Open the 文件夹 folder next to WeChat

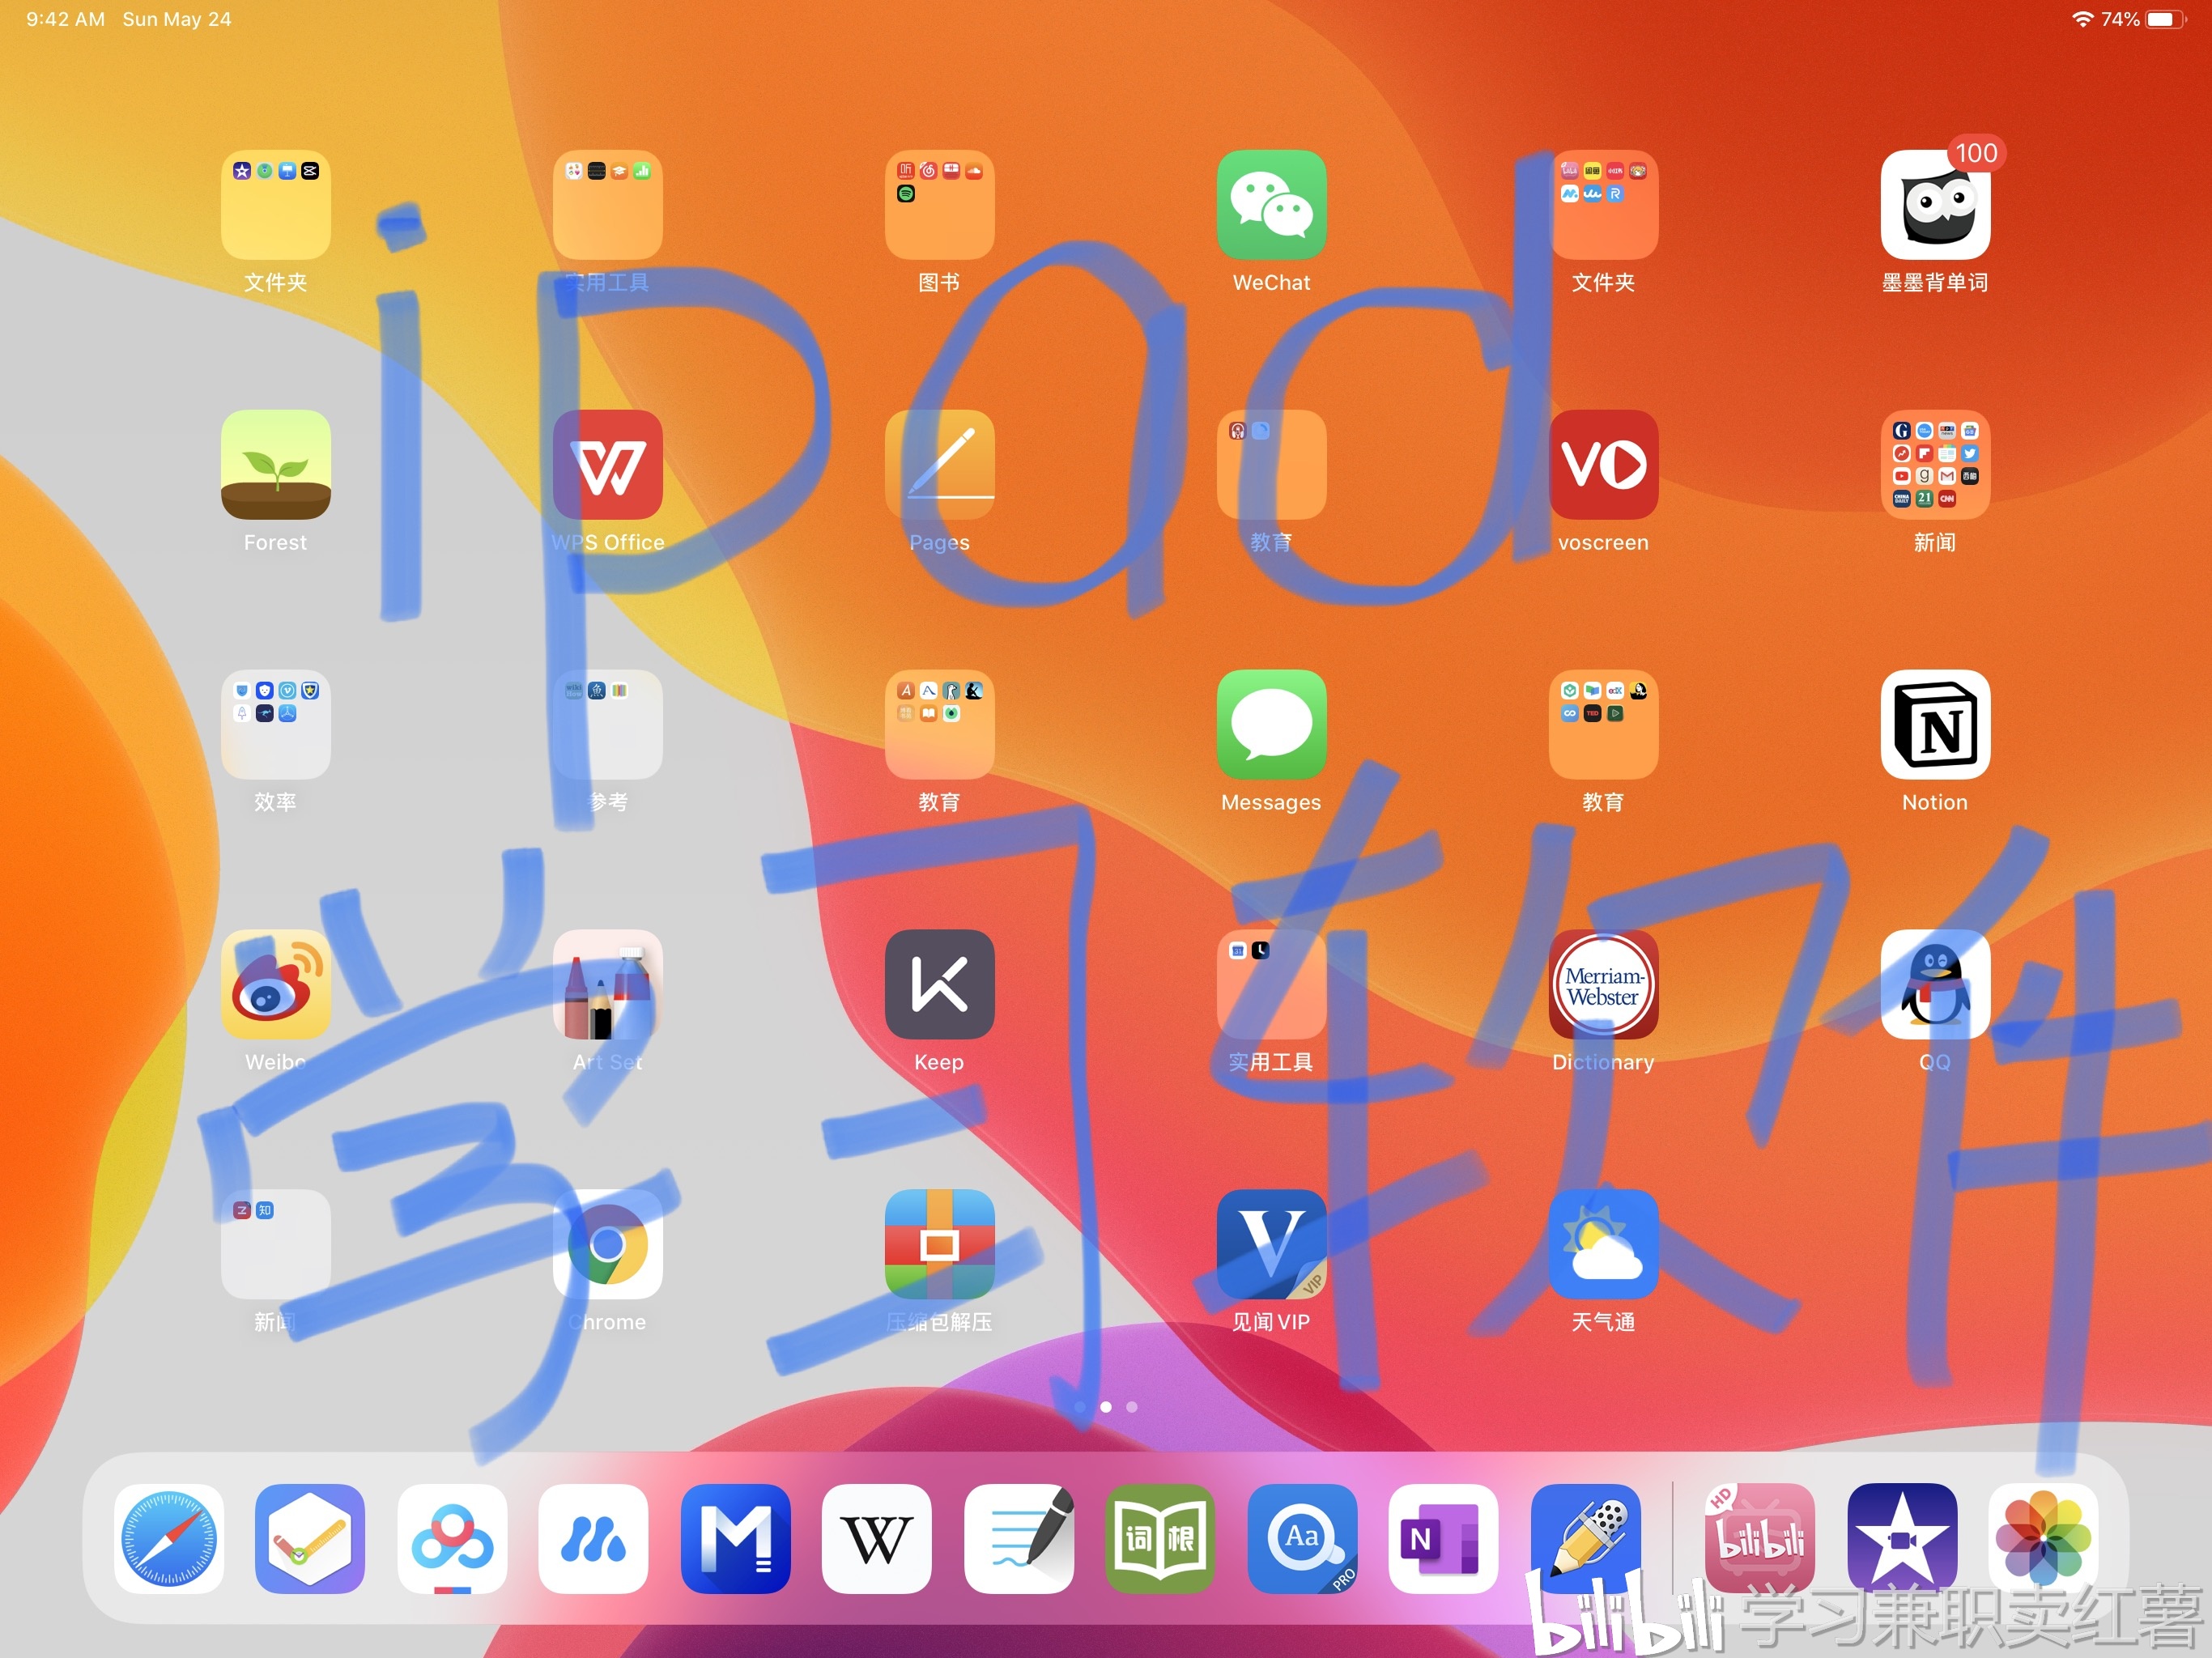pyautogui.click(x=1603, y=205)
